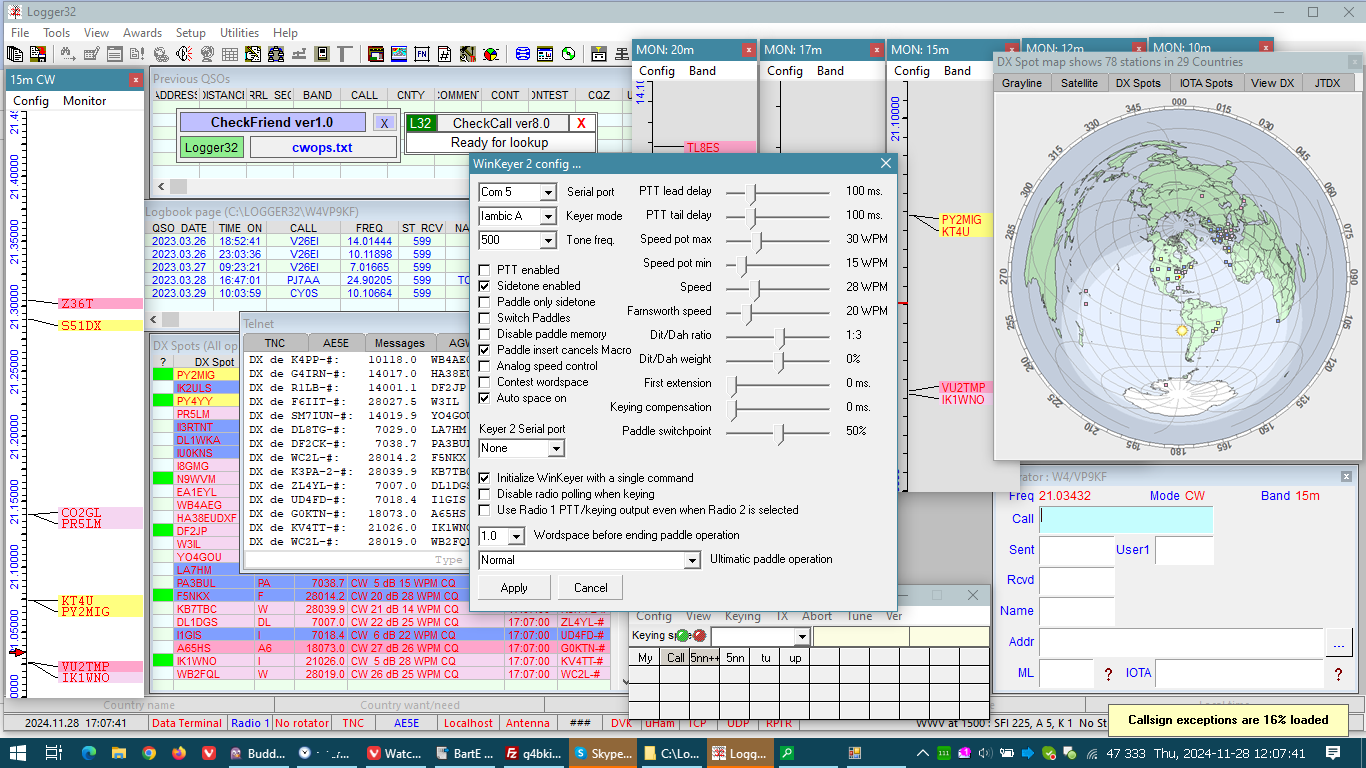Click the blue striped globe toolbar icon
Screen dimensions: 1366x768
click(523, 53)
